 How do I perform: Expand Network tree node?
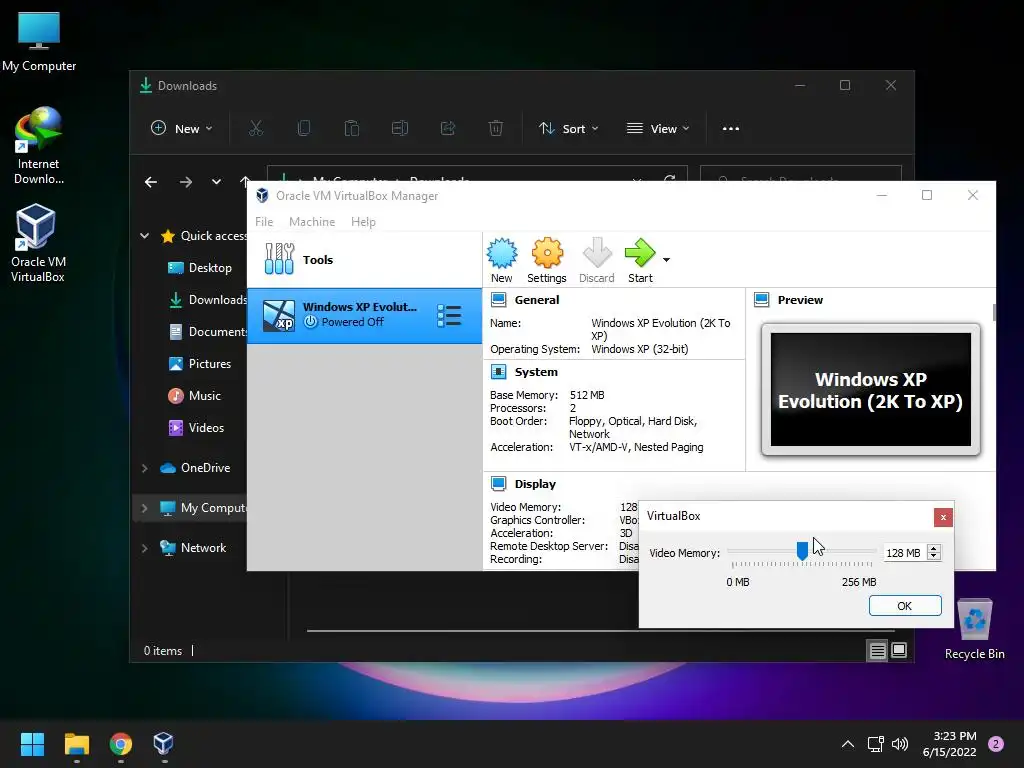[x=144, y=548]
